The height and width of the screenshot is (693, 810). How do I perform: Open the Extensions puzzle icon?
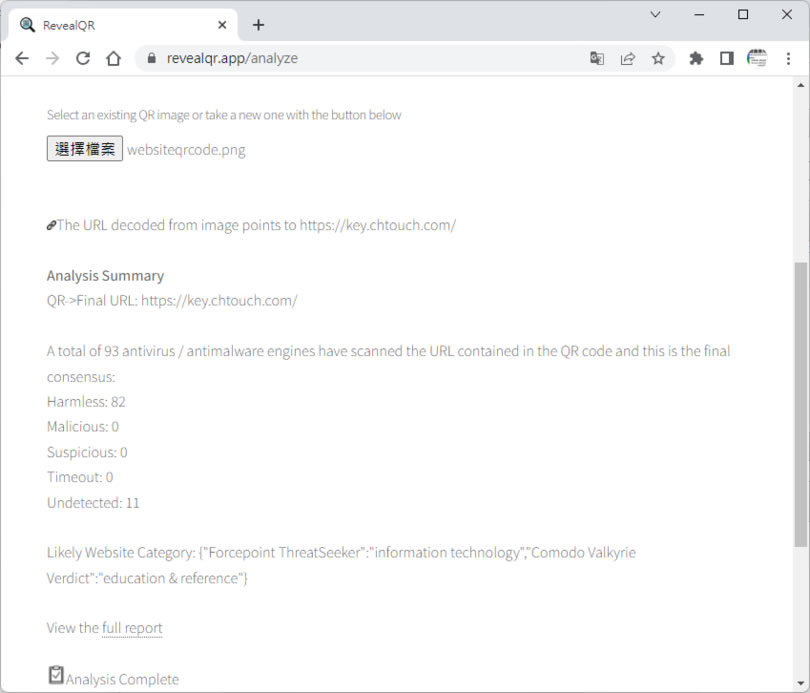[696, 58]
